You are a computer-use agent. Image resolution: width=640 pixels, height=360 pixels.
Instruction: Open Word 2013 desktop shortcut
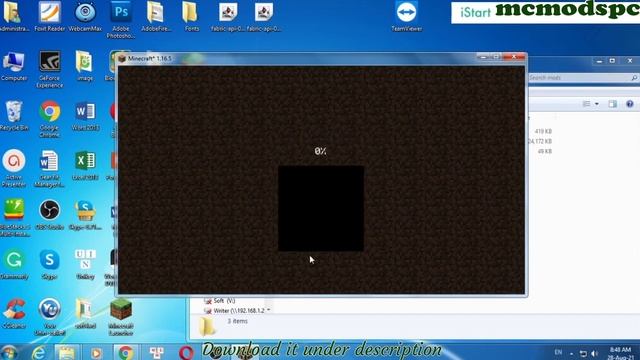click(85, 116)
